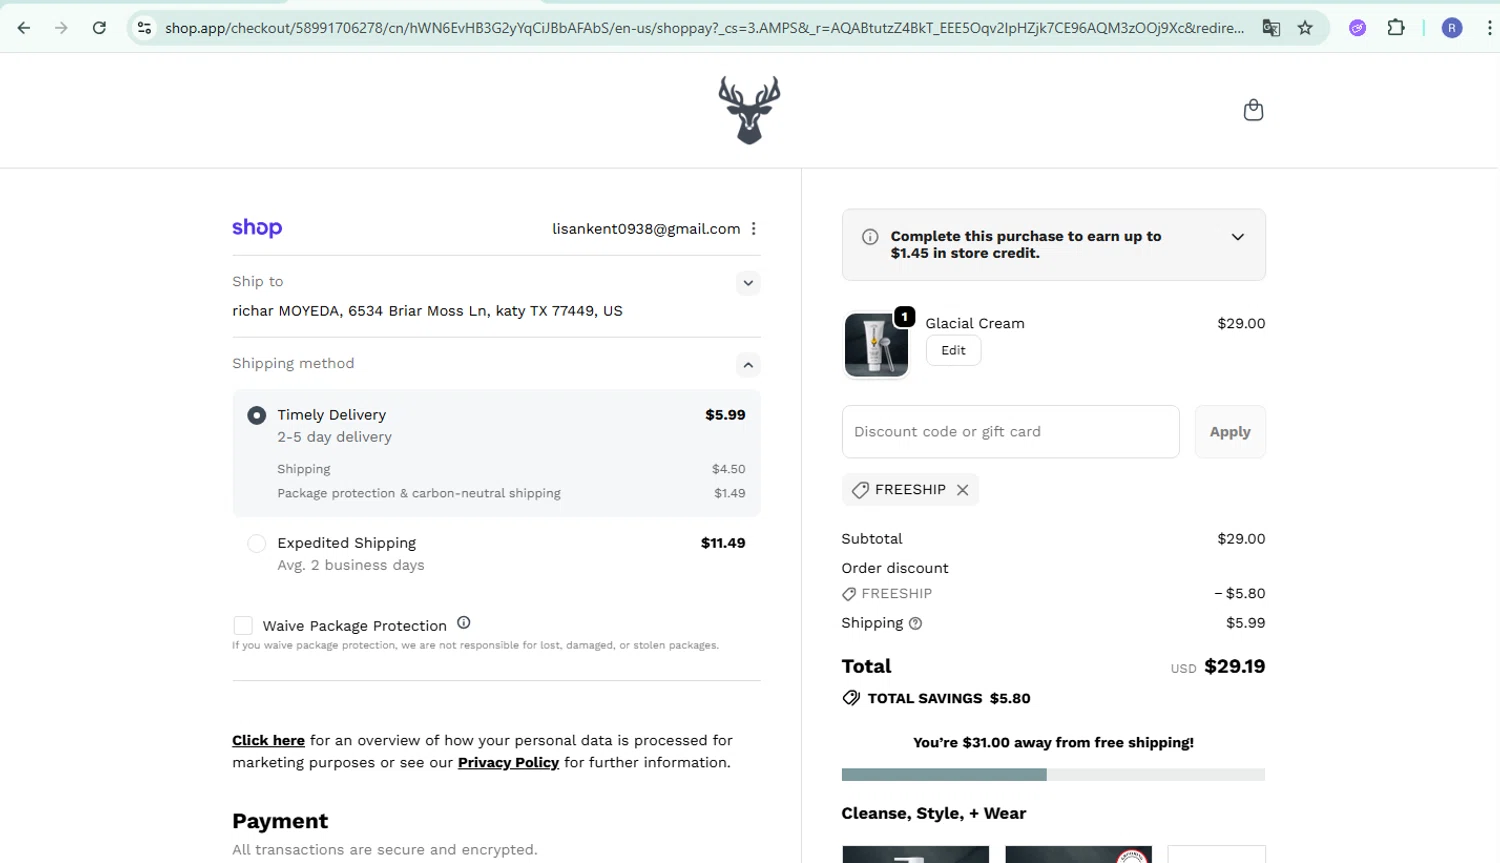Open the translate page icon

click(1271, 28)
